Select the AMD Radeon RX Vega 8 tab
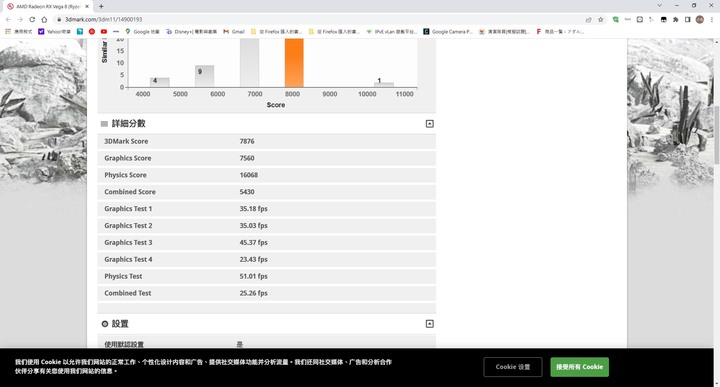Image resolution: width=720 pixels, height=387 pixels. point(48,6)
